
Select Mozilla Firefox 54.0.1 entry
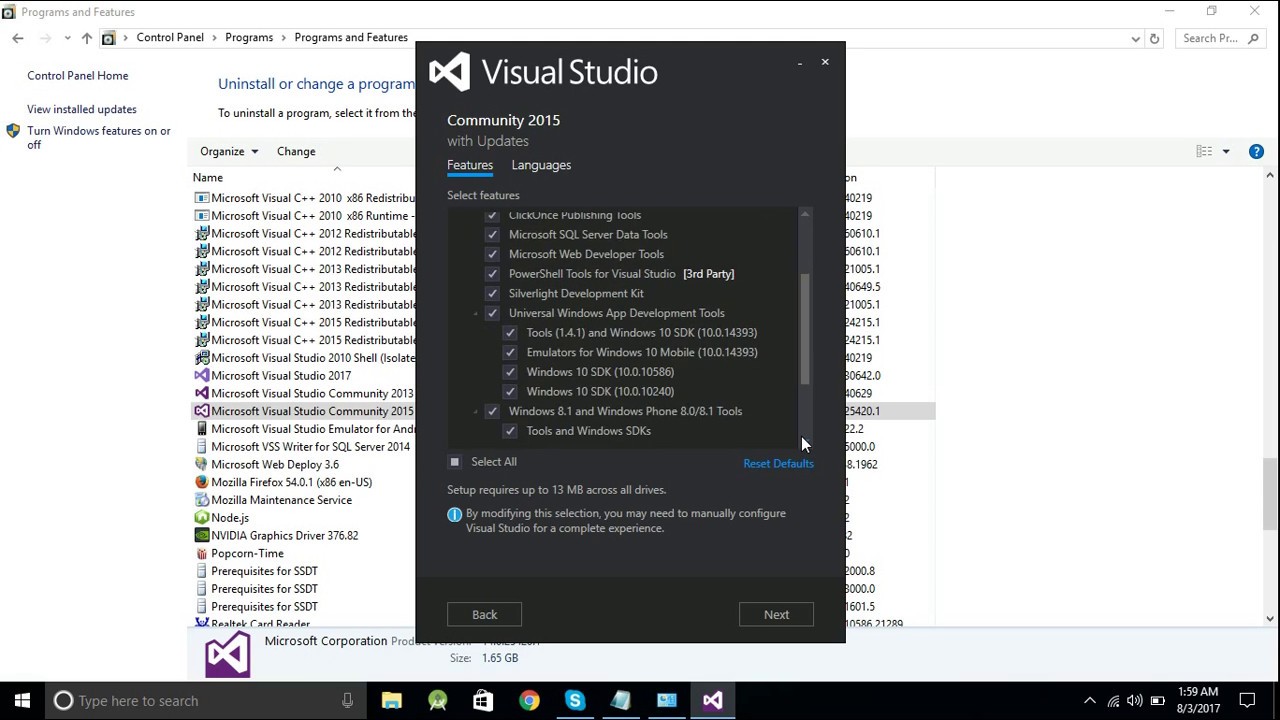tap(291, 482)
